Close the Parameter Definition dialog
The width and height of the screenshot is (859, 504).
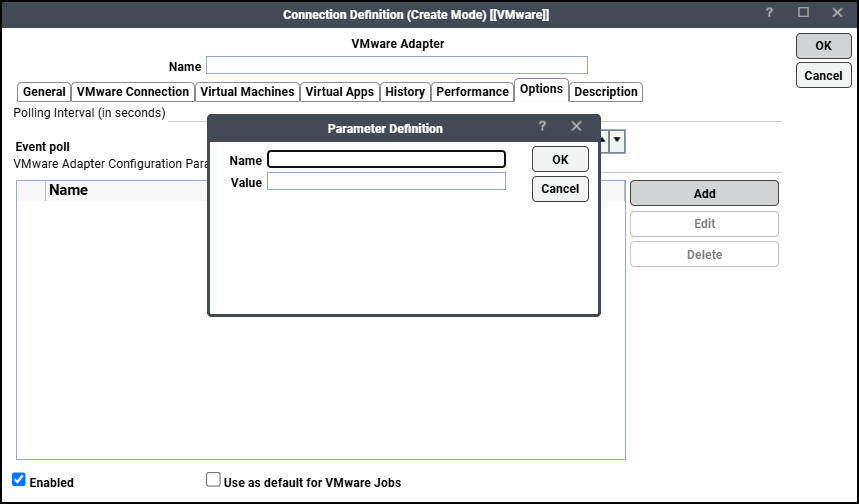(x=576, y=127)
